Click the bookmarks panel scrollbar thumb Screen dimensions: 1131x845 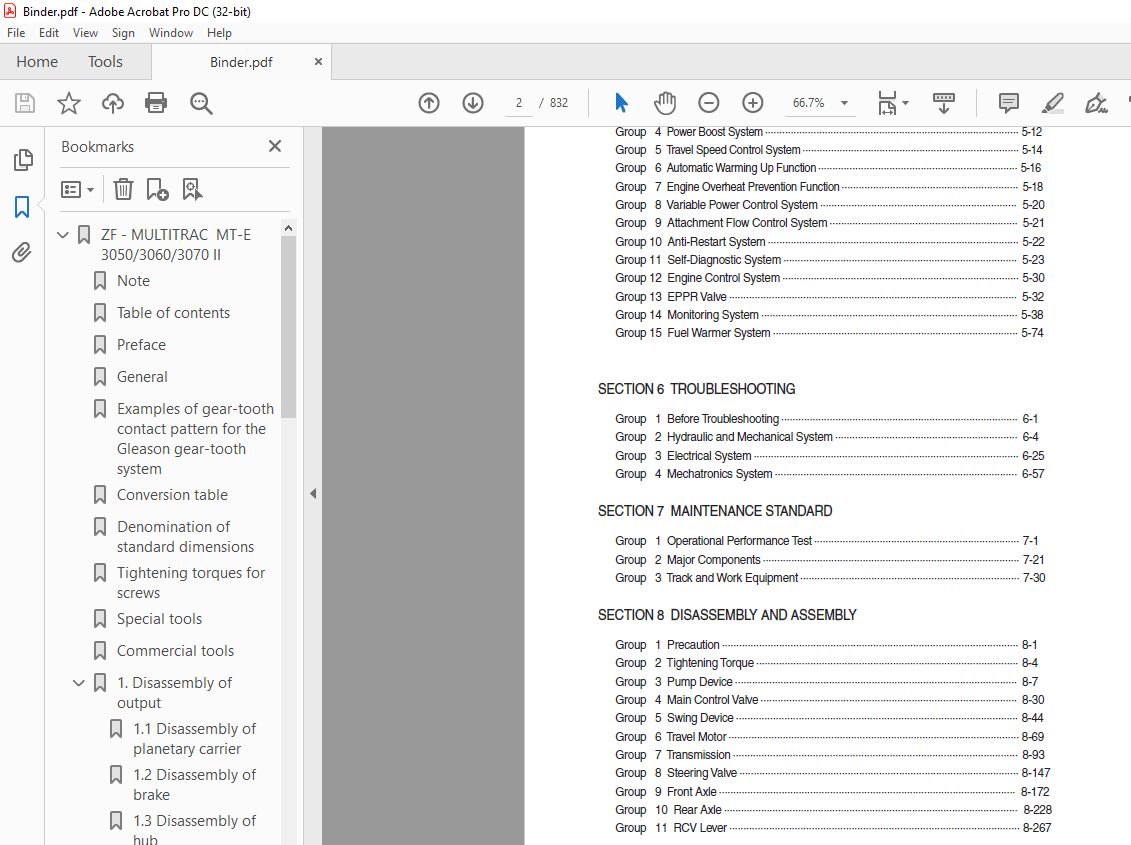tap(289, 327)
